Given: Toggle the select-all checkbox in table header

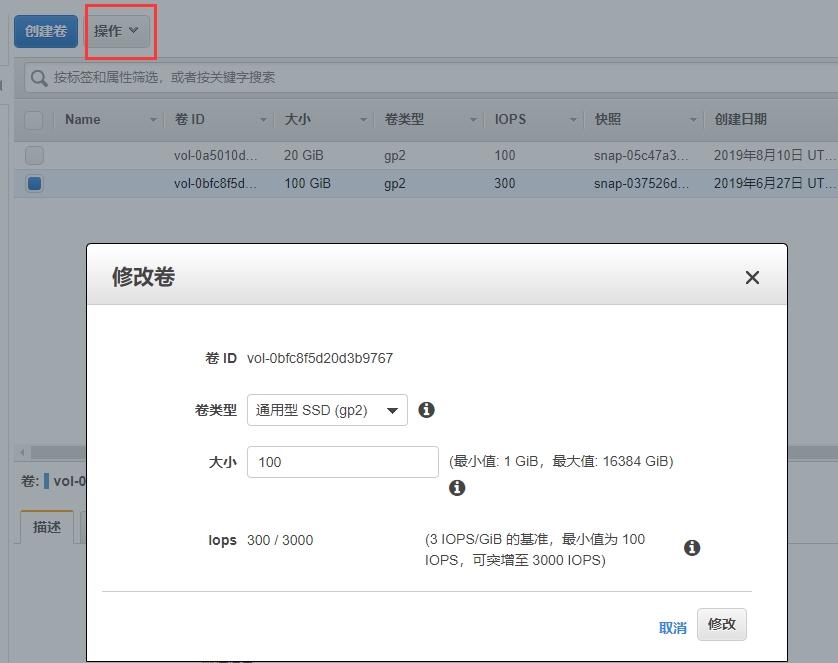Looking at the screenshot, I should click(34, 120).
